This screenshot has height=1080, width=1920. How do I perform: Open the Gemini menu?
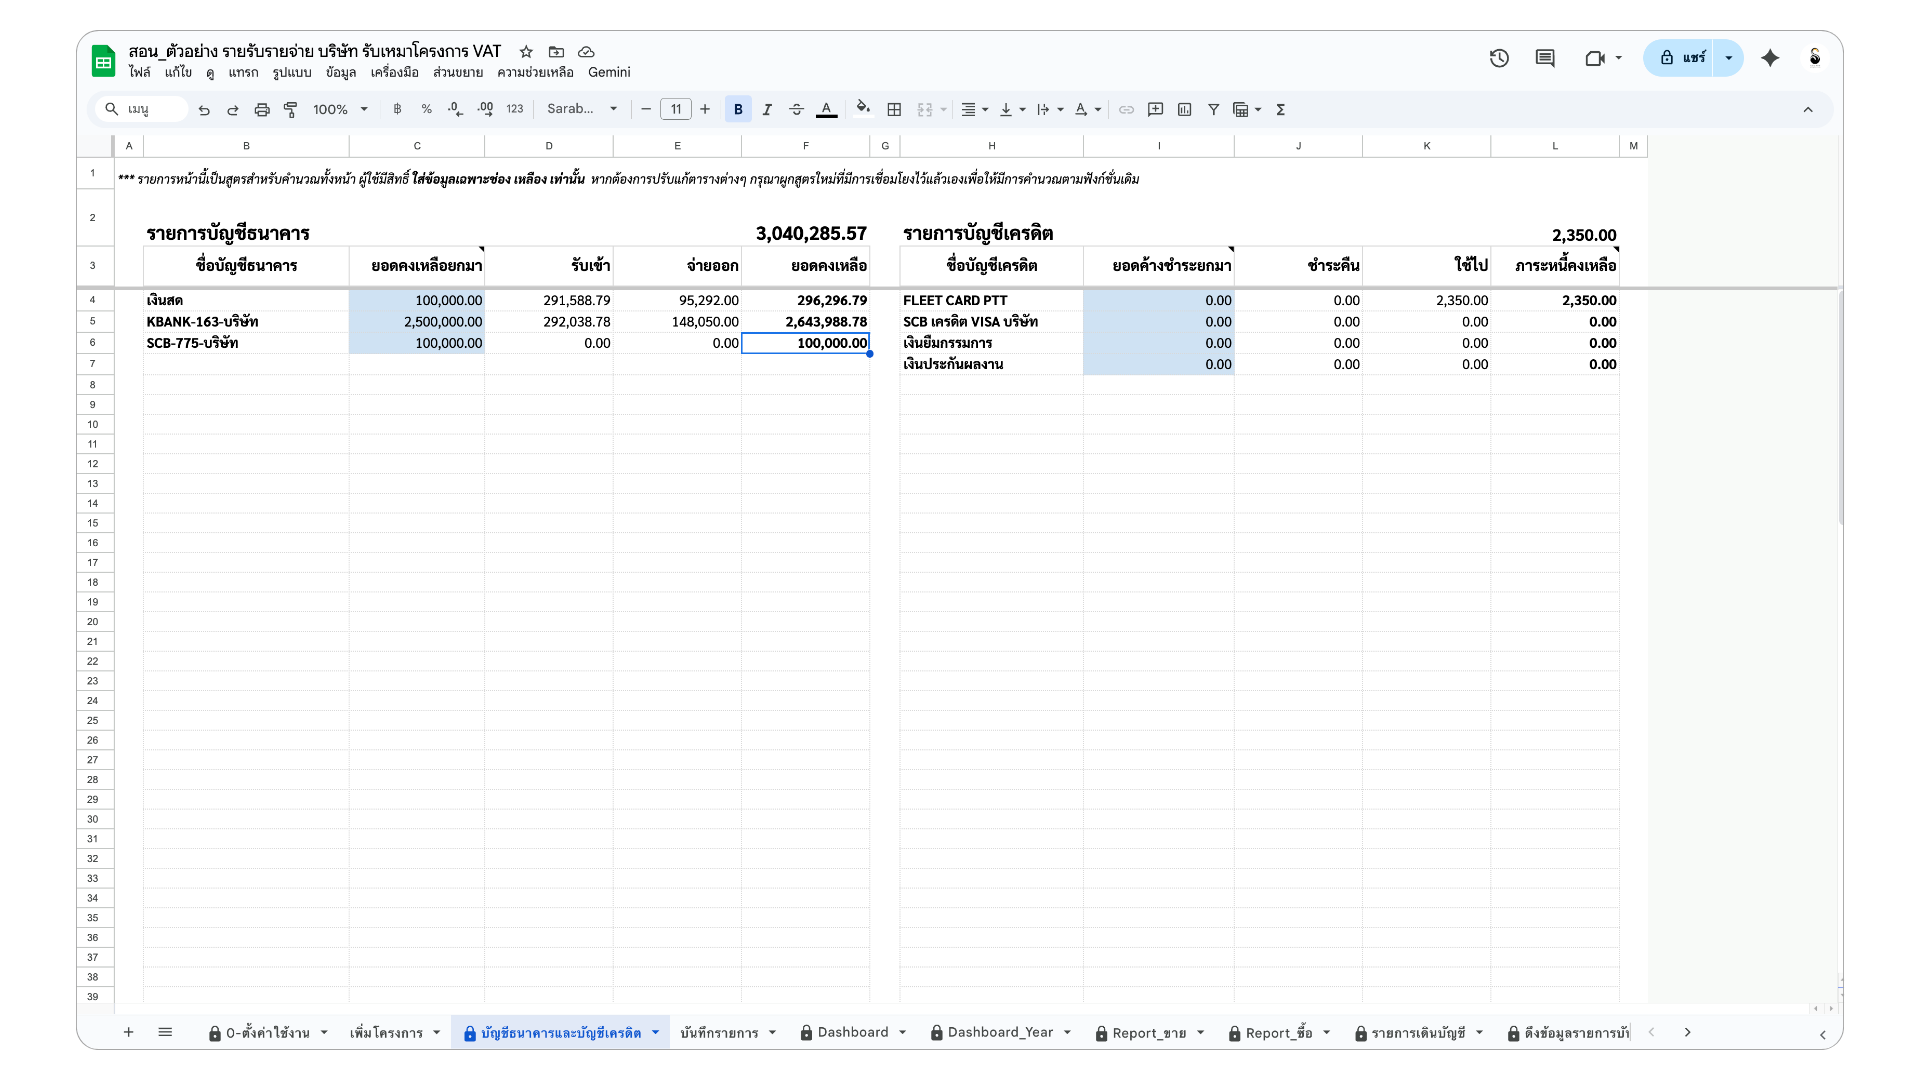(609, 72)
